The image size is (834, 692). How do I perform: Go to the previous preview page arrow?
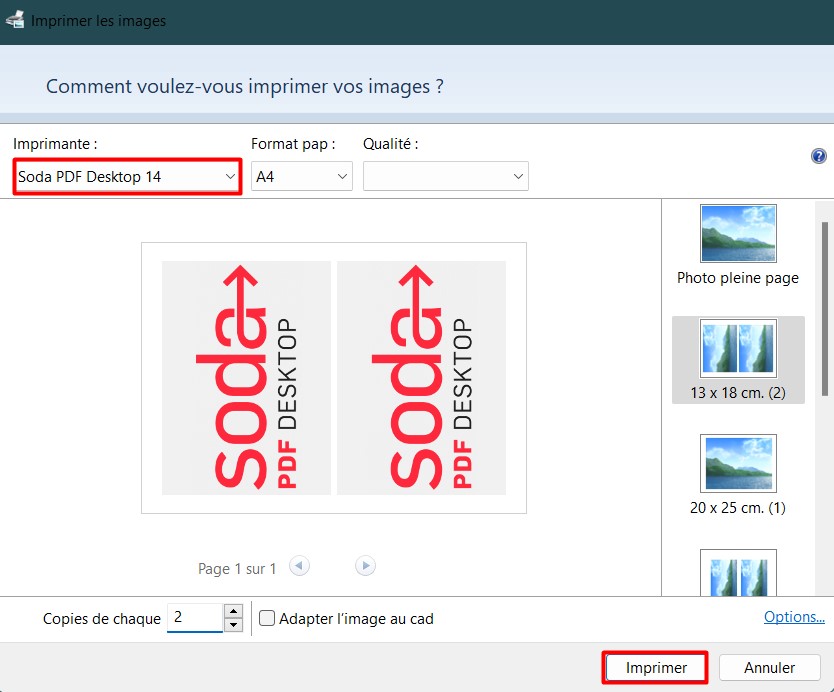pos(299,565)
